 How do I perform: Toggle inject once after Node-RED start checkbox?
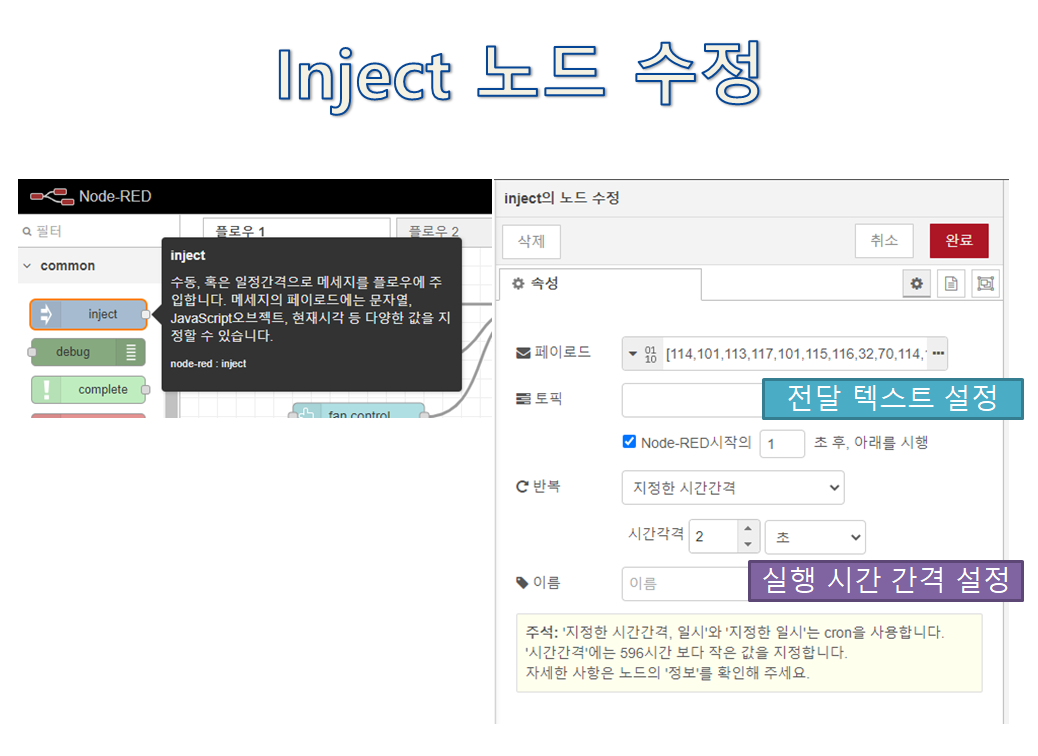[x=630, y=442]
